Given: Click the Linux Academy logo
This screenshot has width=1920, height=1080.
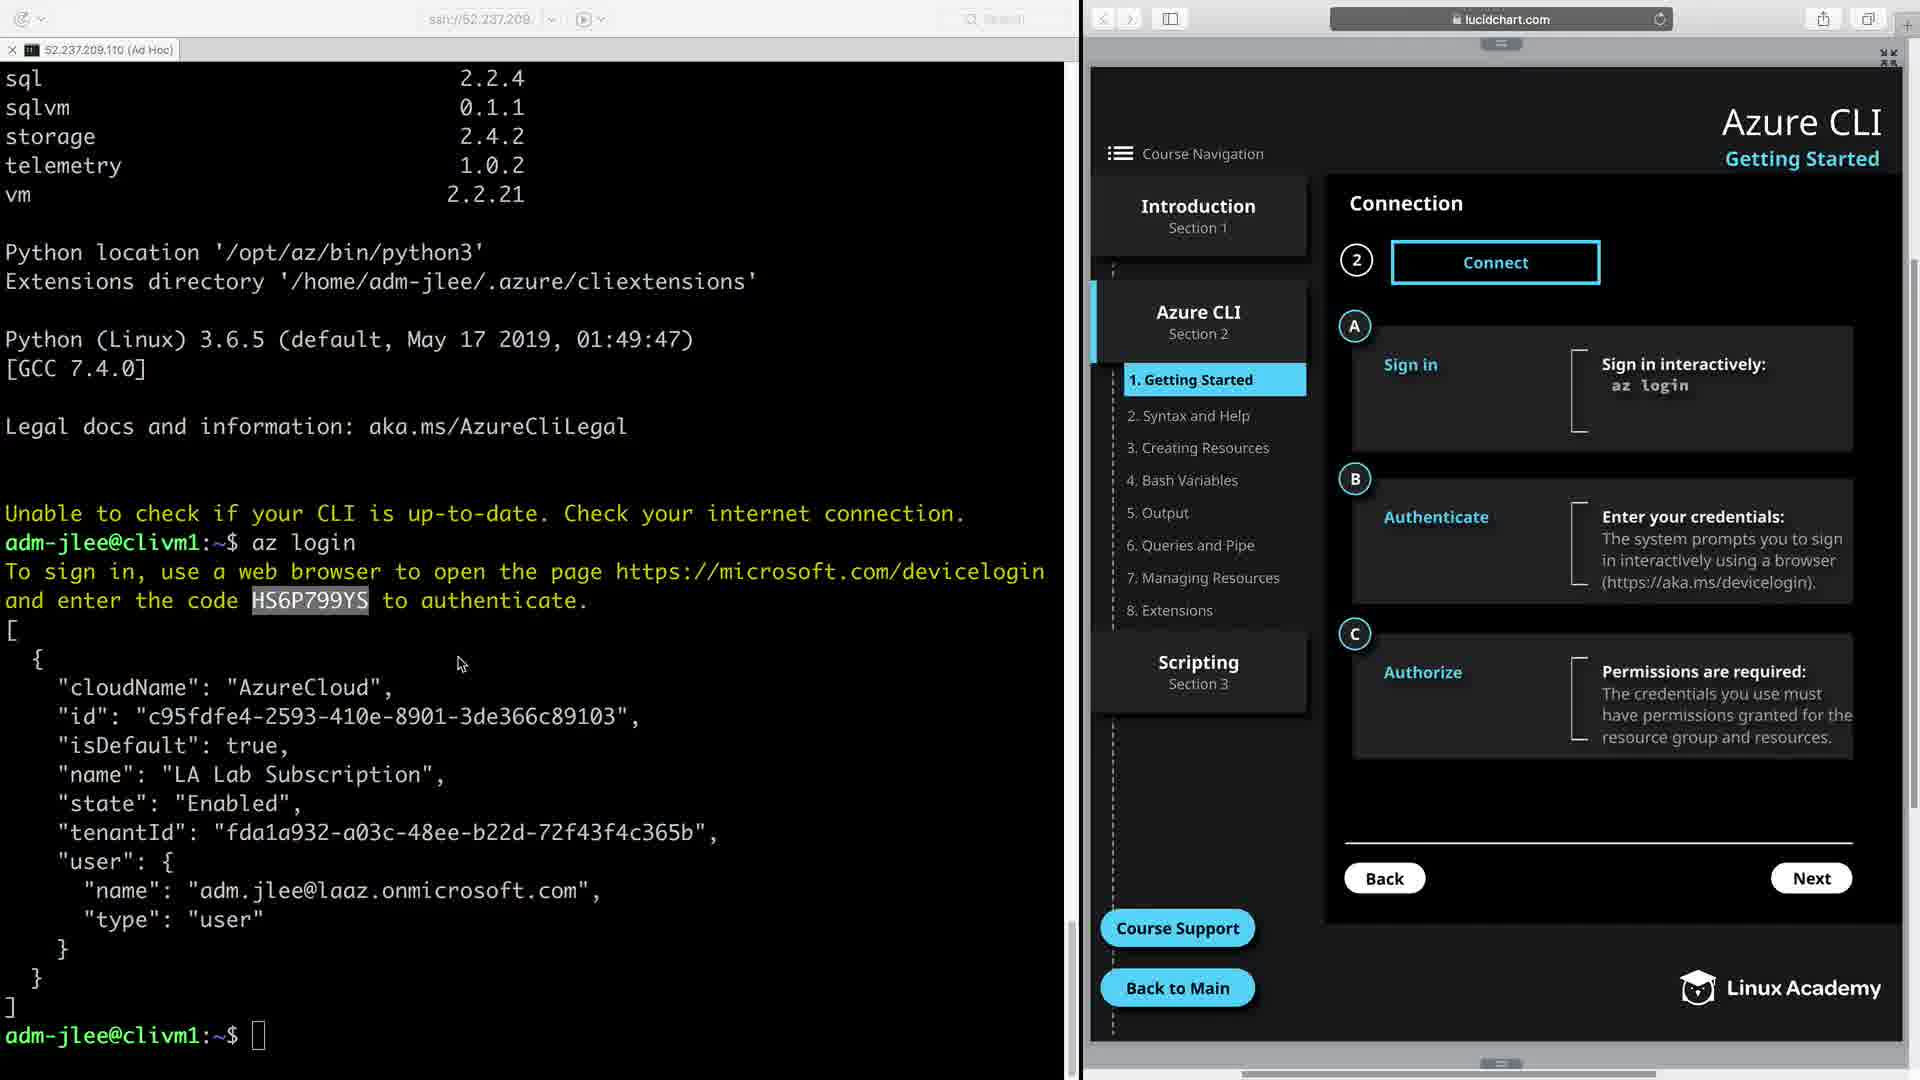Looking at the screenshot, I should pos(1780,988).
